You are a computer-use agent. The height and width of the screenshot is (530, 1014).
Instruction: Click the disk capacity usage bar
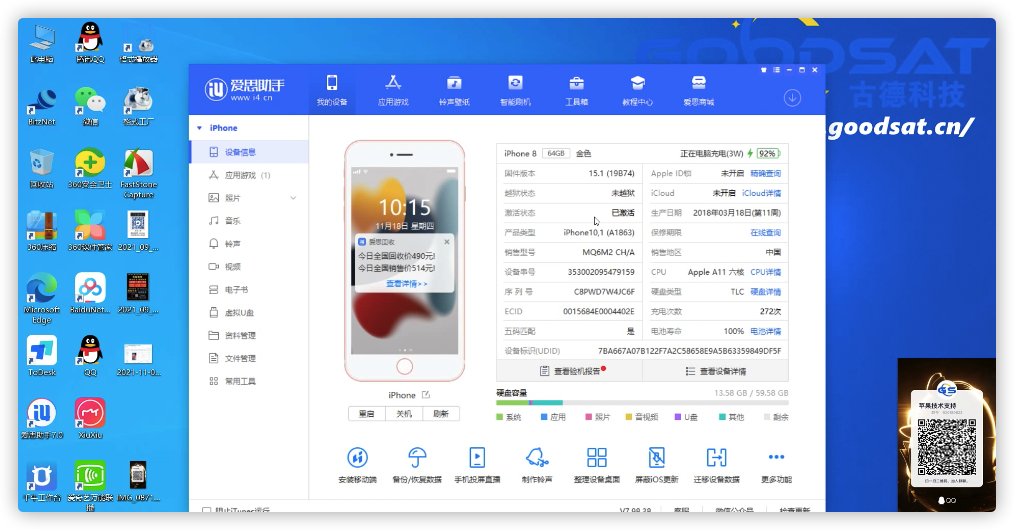pos(642,403)
